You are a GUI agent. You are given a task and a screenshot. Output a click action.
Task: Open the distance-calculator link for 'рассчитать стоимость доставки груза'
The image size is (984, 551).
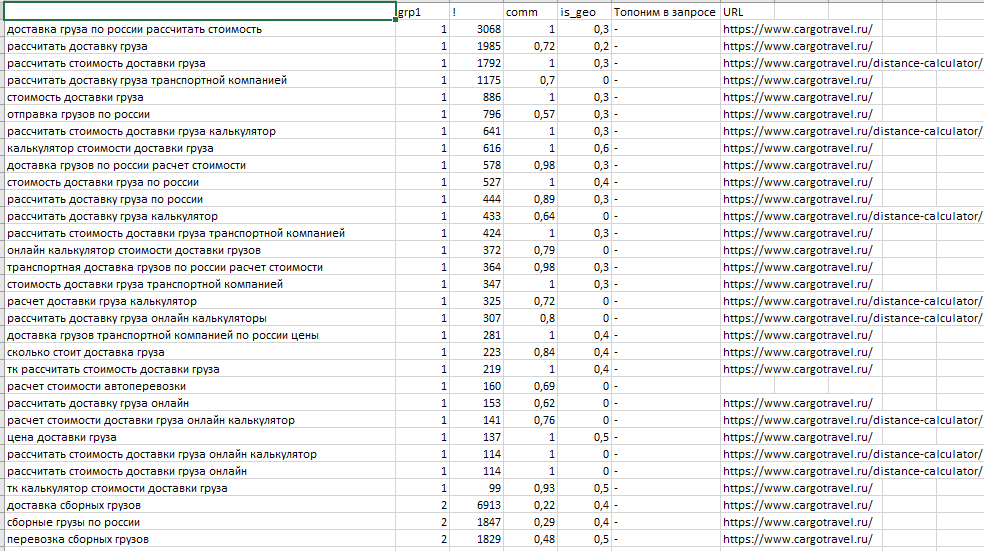pos(851,63)
